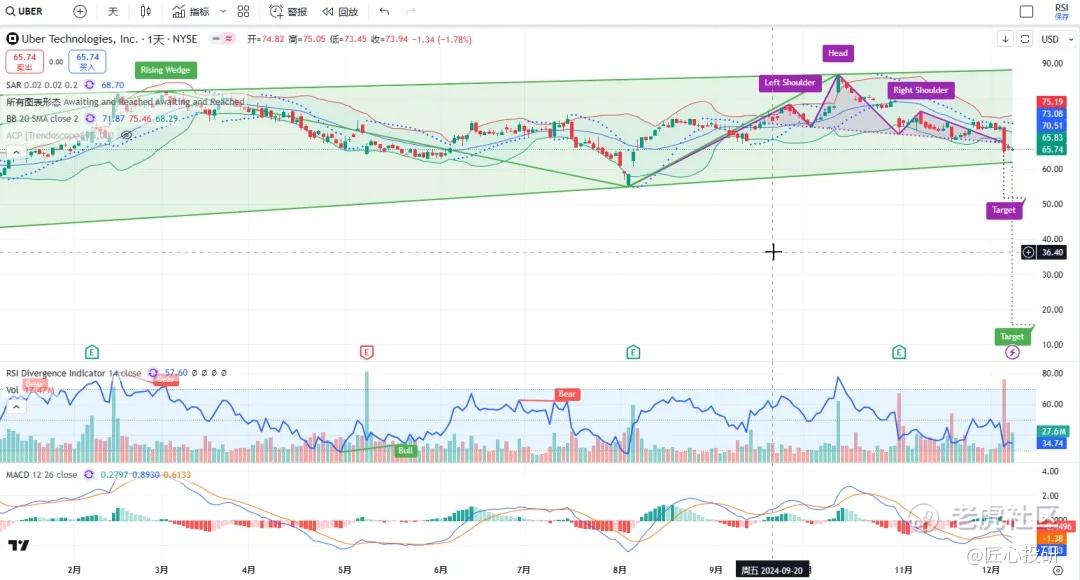Click the undo arrow
This screenshot has width=1080, height=580.
click(x=384, y=11)
